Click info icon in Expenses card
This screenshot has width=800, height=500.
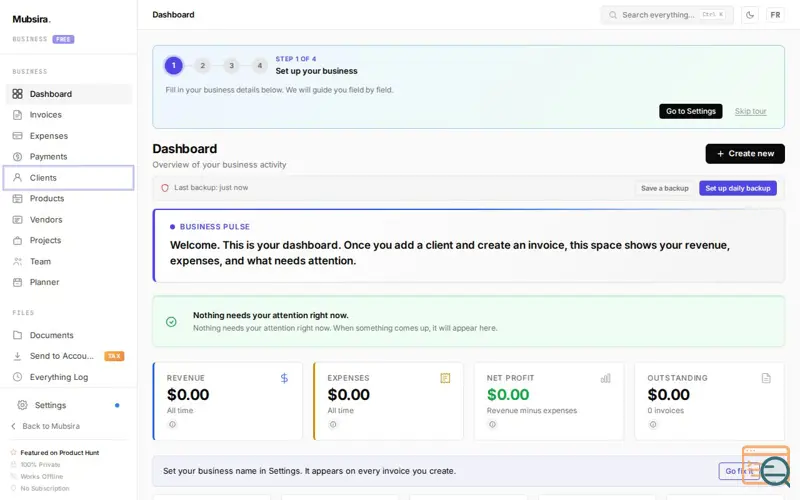point(333,424)
